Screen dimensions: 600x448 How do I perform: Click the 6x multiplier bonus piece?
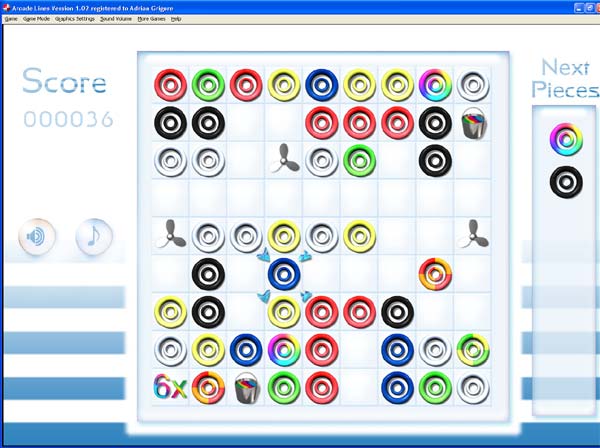[x=170, y=386]
